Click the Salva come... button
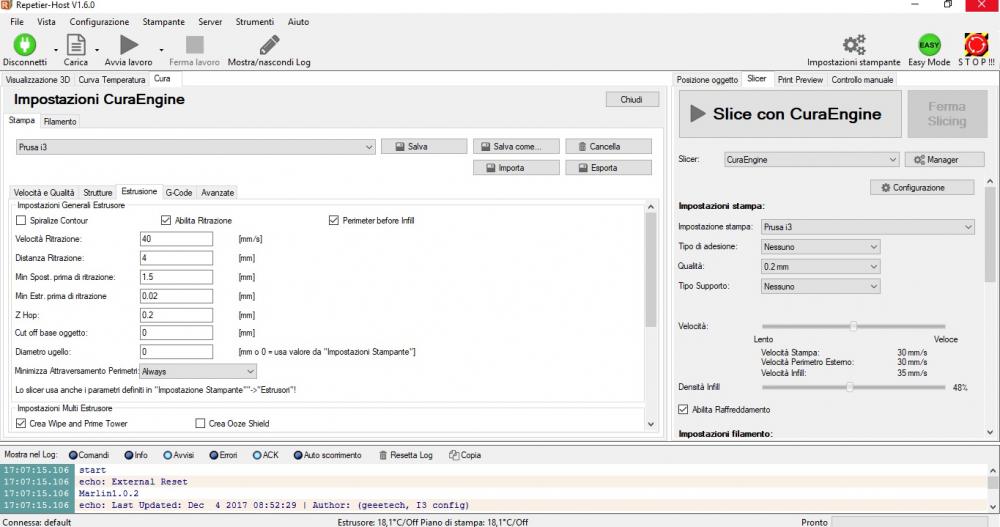Image resolution: width=1000 pixels, height=527 pixels. click(x=515, y=147)
